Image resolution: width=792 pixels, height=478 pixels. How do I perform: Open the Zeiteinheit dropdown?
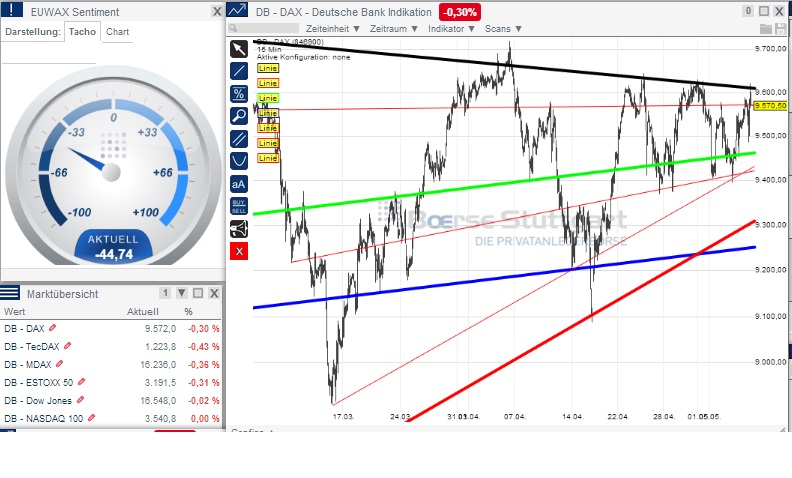tap(333, 29)
